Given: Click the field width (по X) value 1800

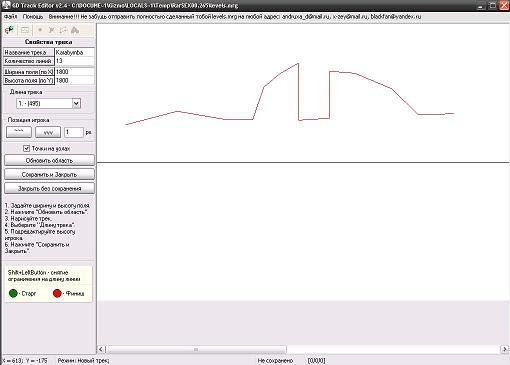Looking at the screenshot, I should pyautogui.click(x=74, y=72).
